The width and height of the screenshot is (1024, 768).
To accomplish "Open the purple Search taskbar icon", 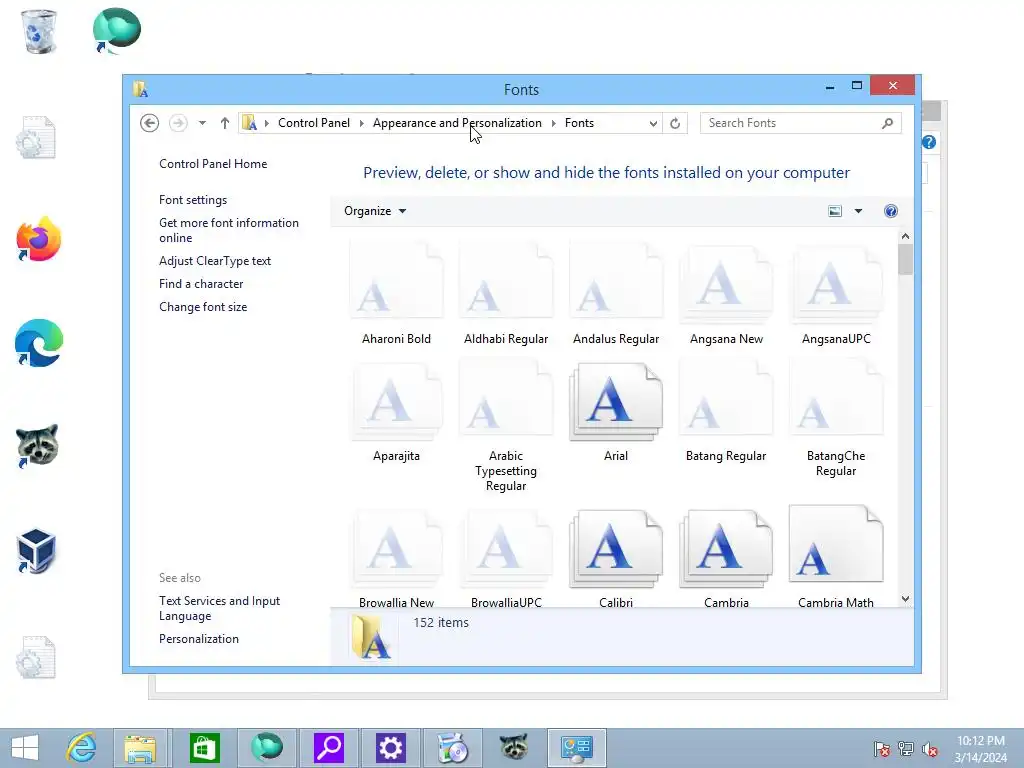I will point(328,748).
